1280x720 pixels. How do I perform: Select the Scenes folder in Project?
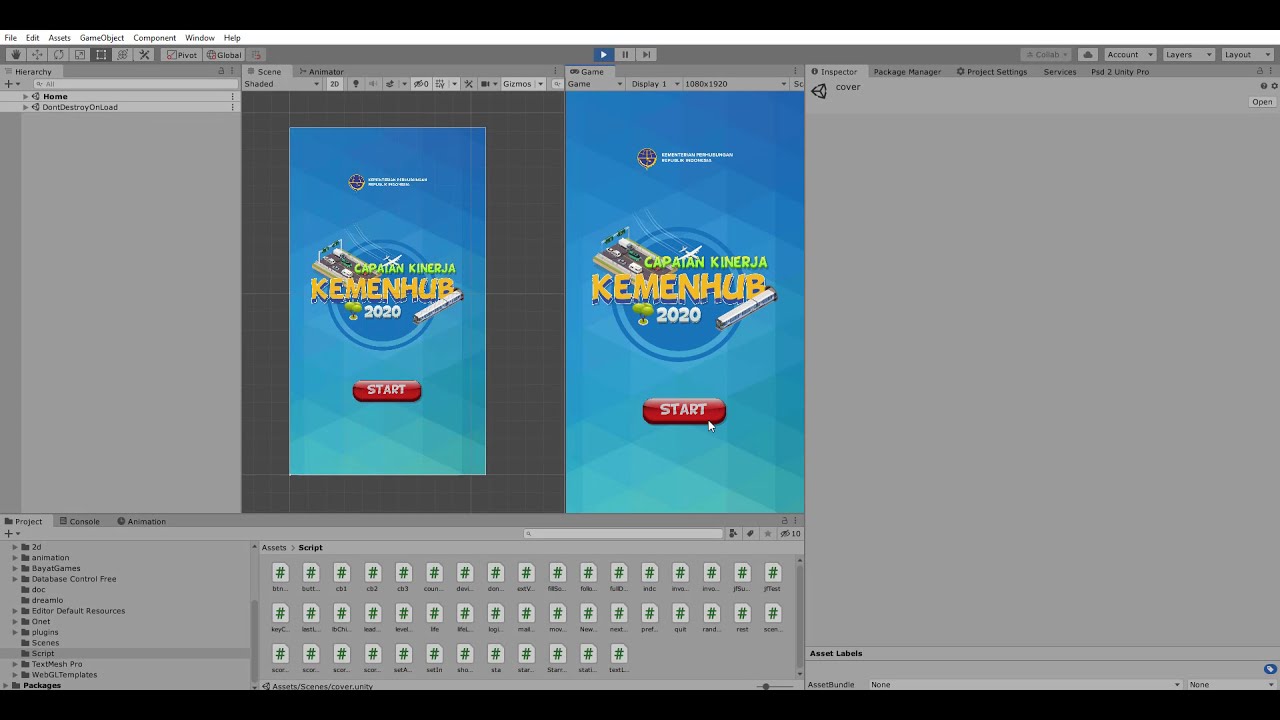pyautogui.click(x=45, y=643)
